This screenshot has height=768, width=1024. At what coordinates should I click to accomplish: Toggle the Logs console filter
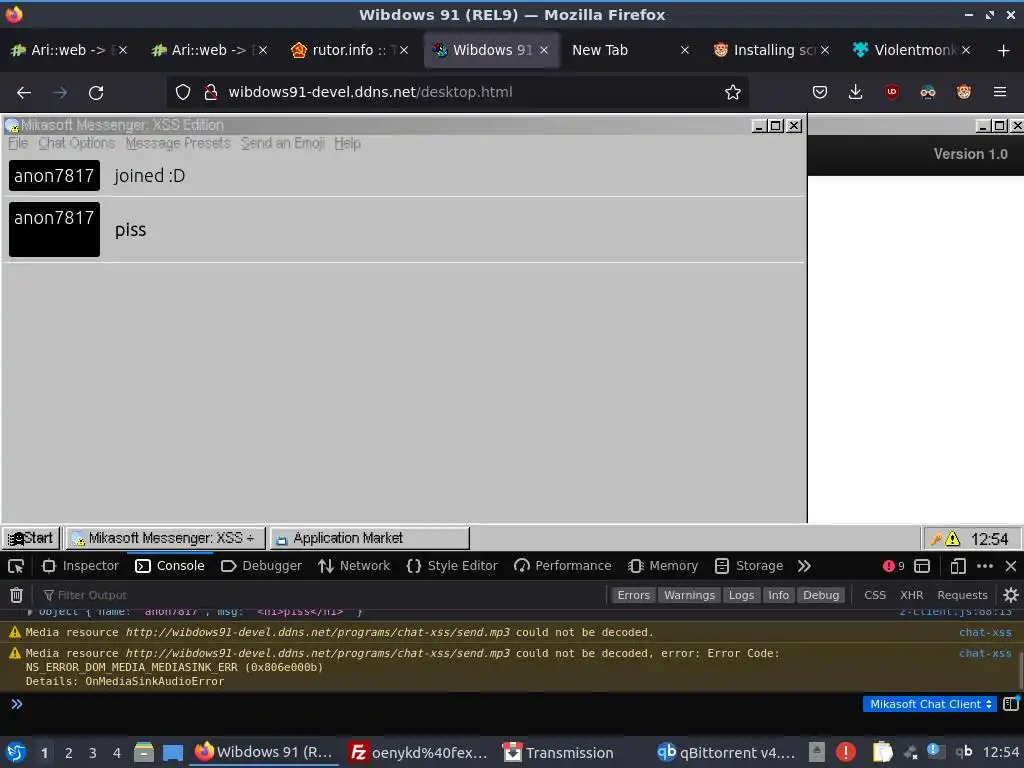coord(741,595)
